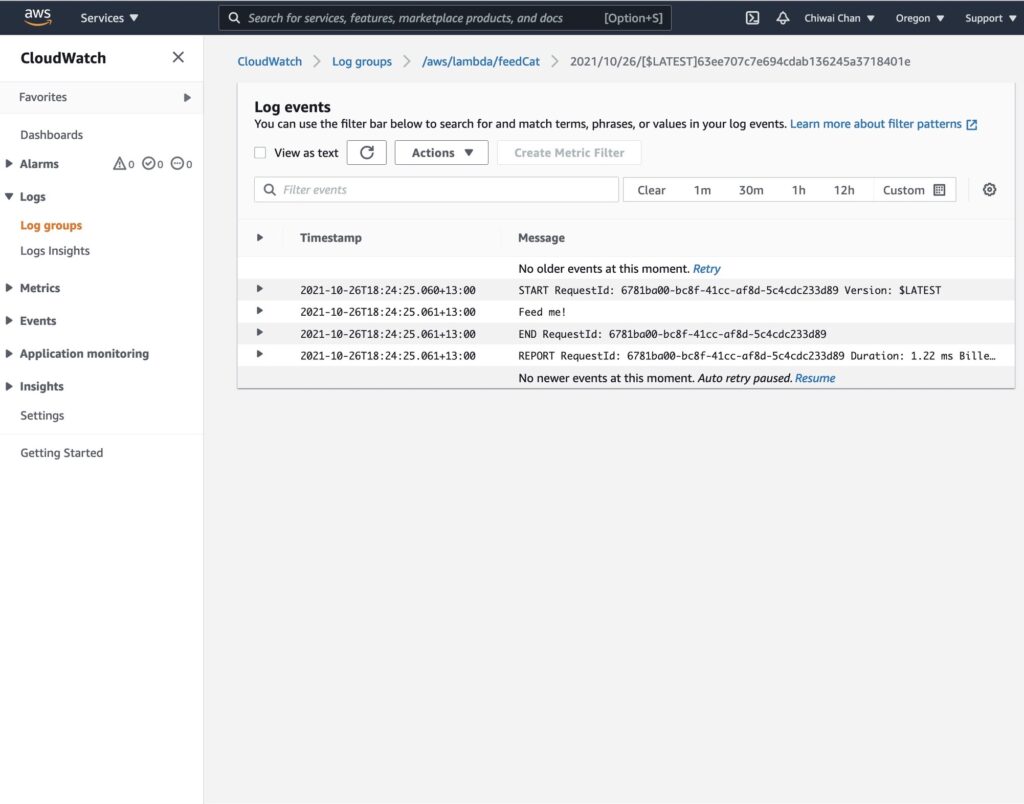Click the log stream name in breadcrumb

(x=740, y=61)
